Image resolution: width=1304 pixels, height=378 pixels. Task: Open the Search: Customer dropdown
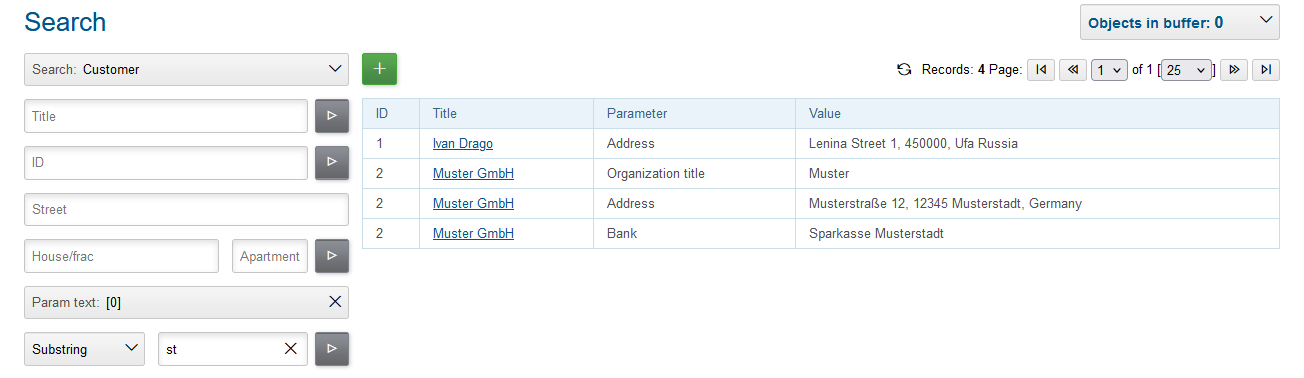tap(186, 70)
